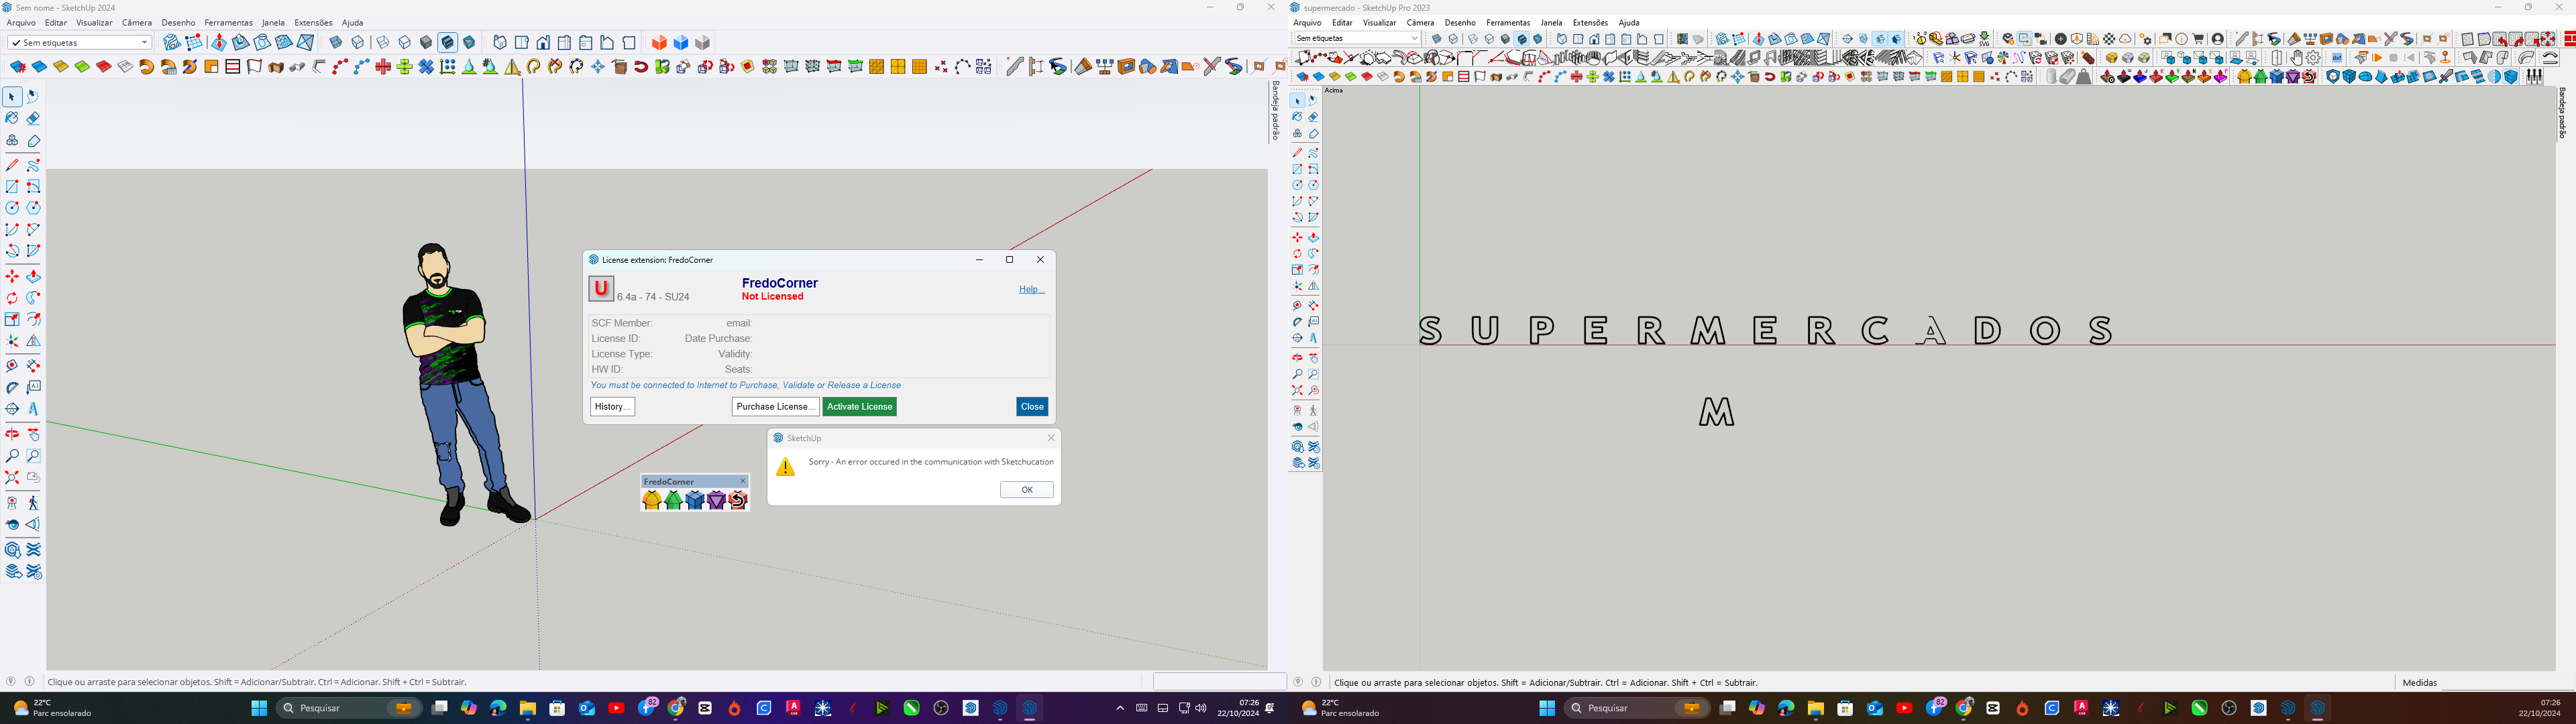This screenshot has width=2576, height=724.
Task: Click the Activate License button
Action: click(859, 406)
